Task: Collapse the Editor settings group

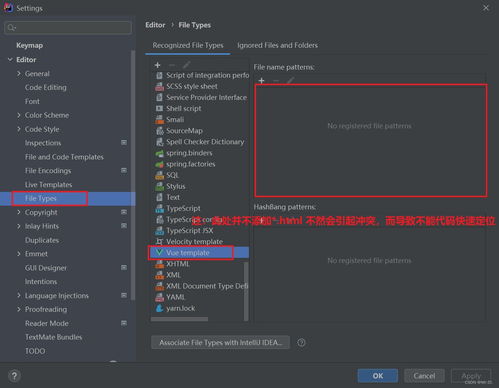Action: point(10,60)
